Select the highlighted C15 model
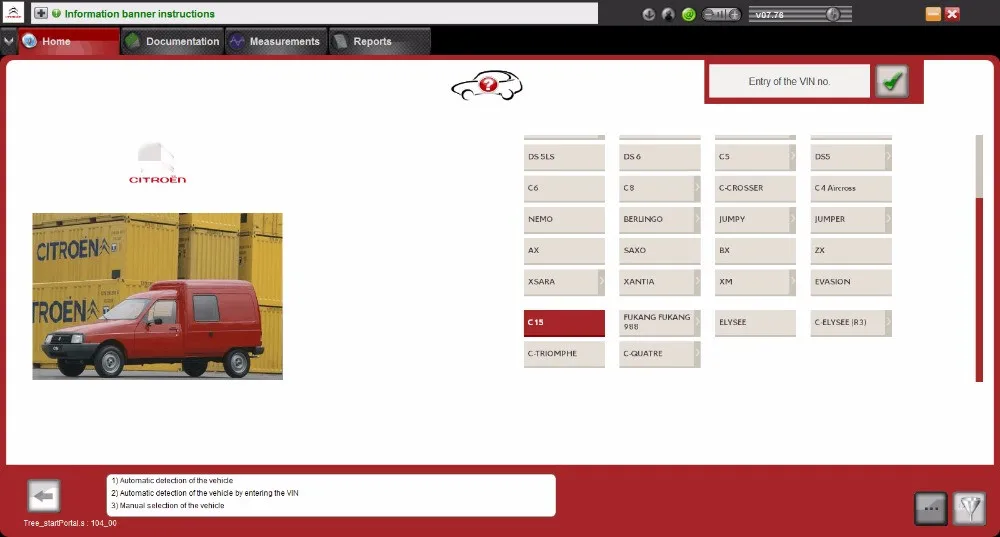This screenshot has width=1000, height=537. (564, 323)
